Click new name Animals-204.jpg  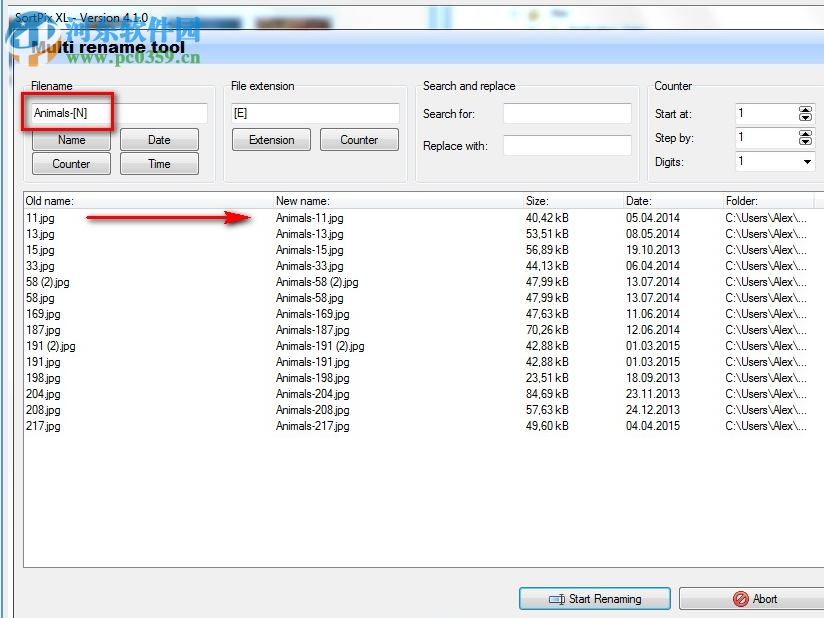(x=313, y=394)
